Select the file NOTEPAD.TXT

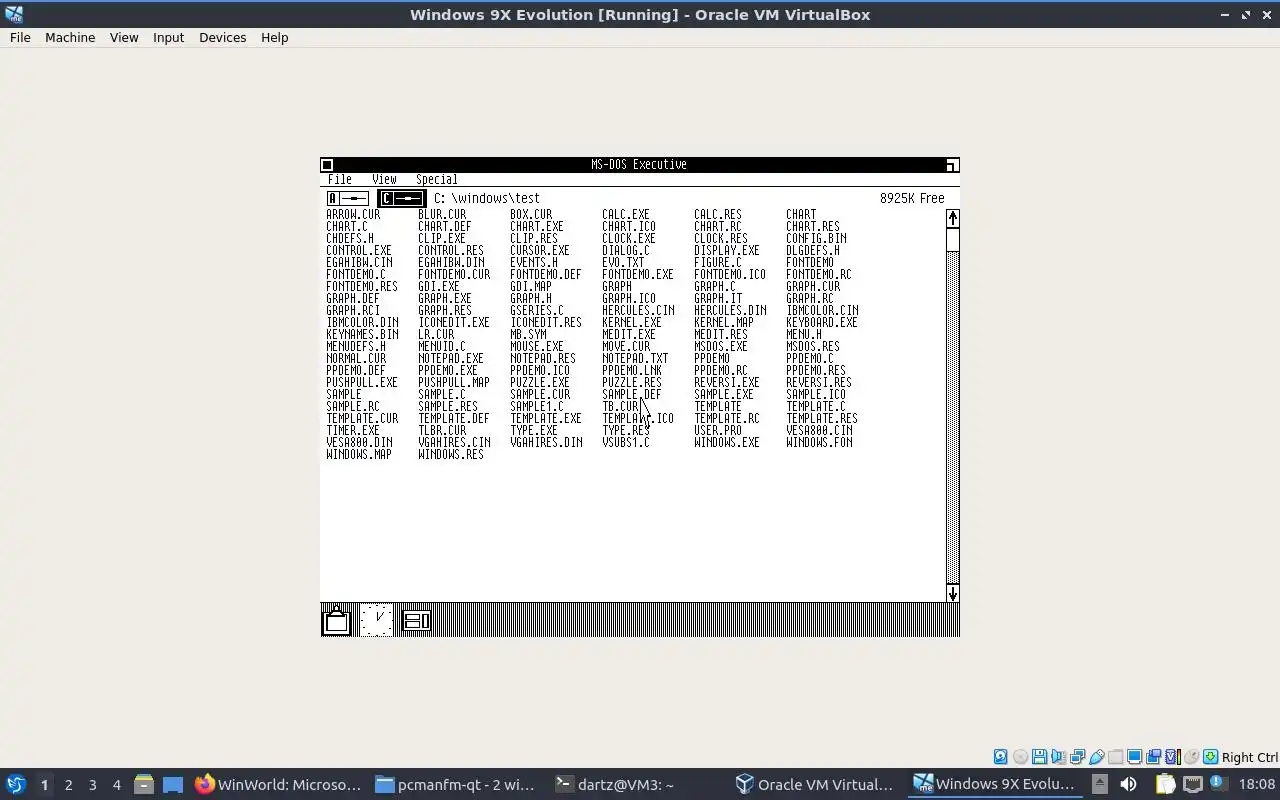tap(635, 358)
